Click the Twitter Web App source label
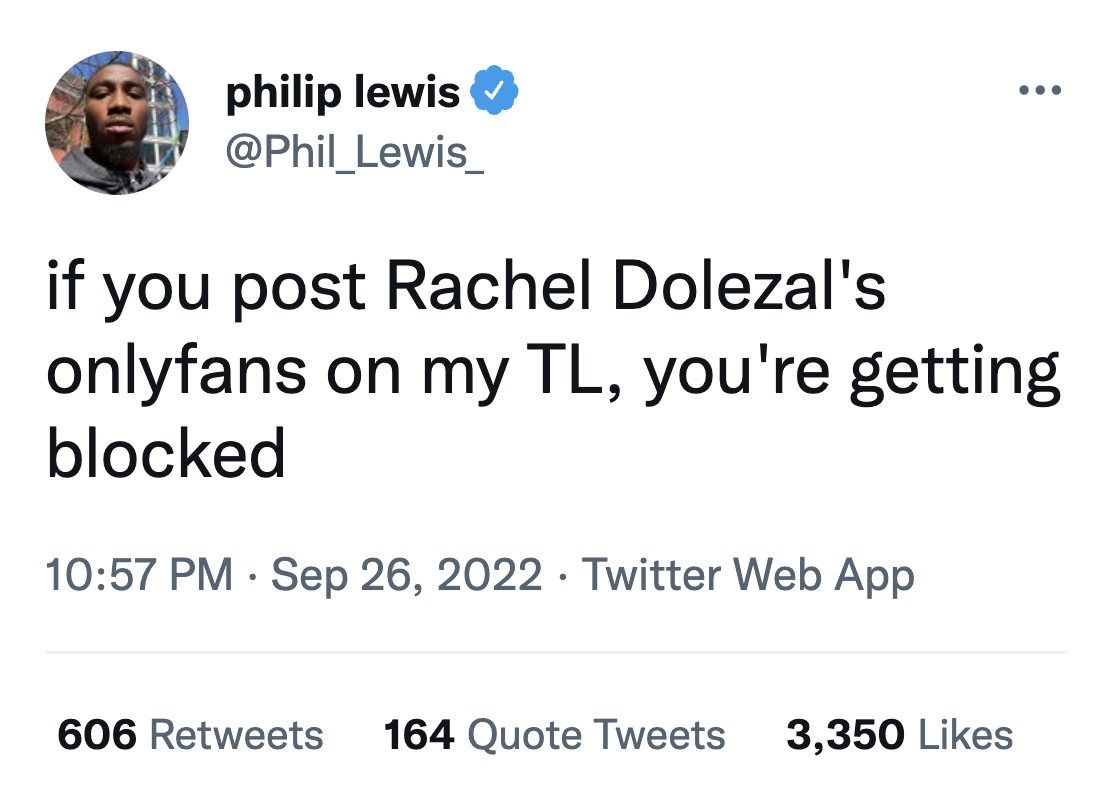This screenshot has height=806, width=1118. coord(749,575)
